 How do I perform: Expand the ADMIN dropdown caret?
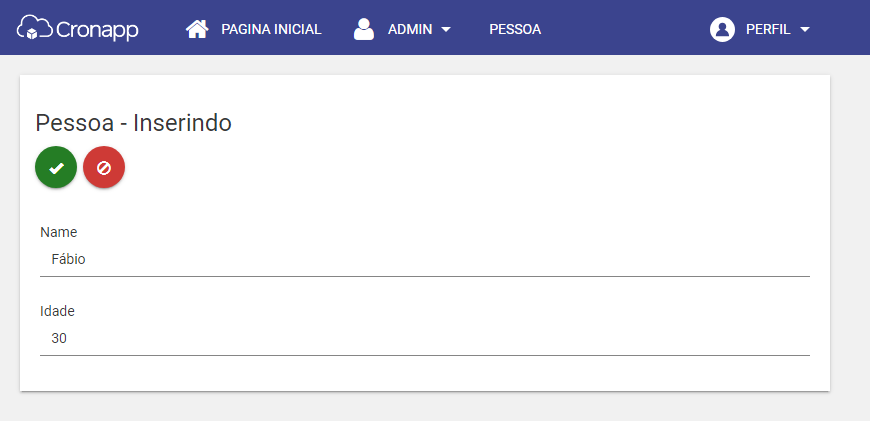446,30
